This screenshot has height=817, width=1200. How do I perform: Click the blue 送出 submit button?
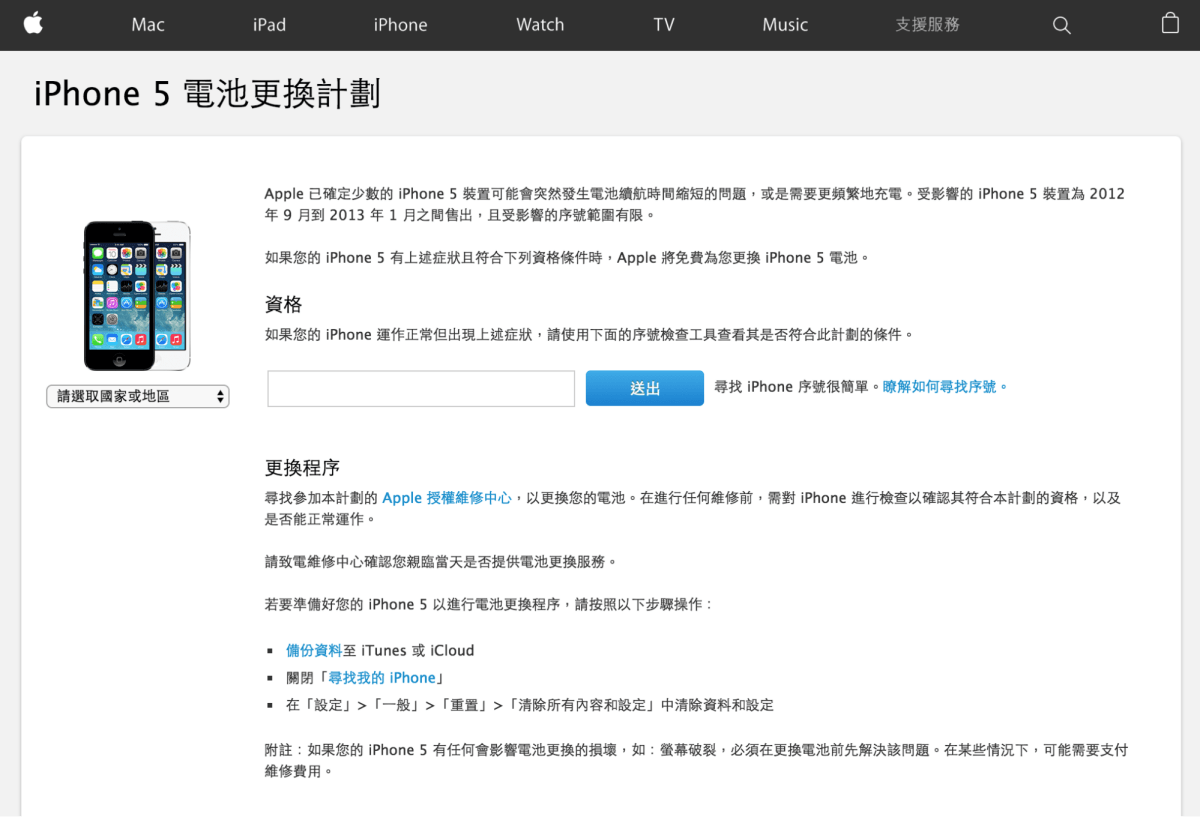(645, 388)
